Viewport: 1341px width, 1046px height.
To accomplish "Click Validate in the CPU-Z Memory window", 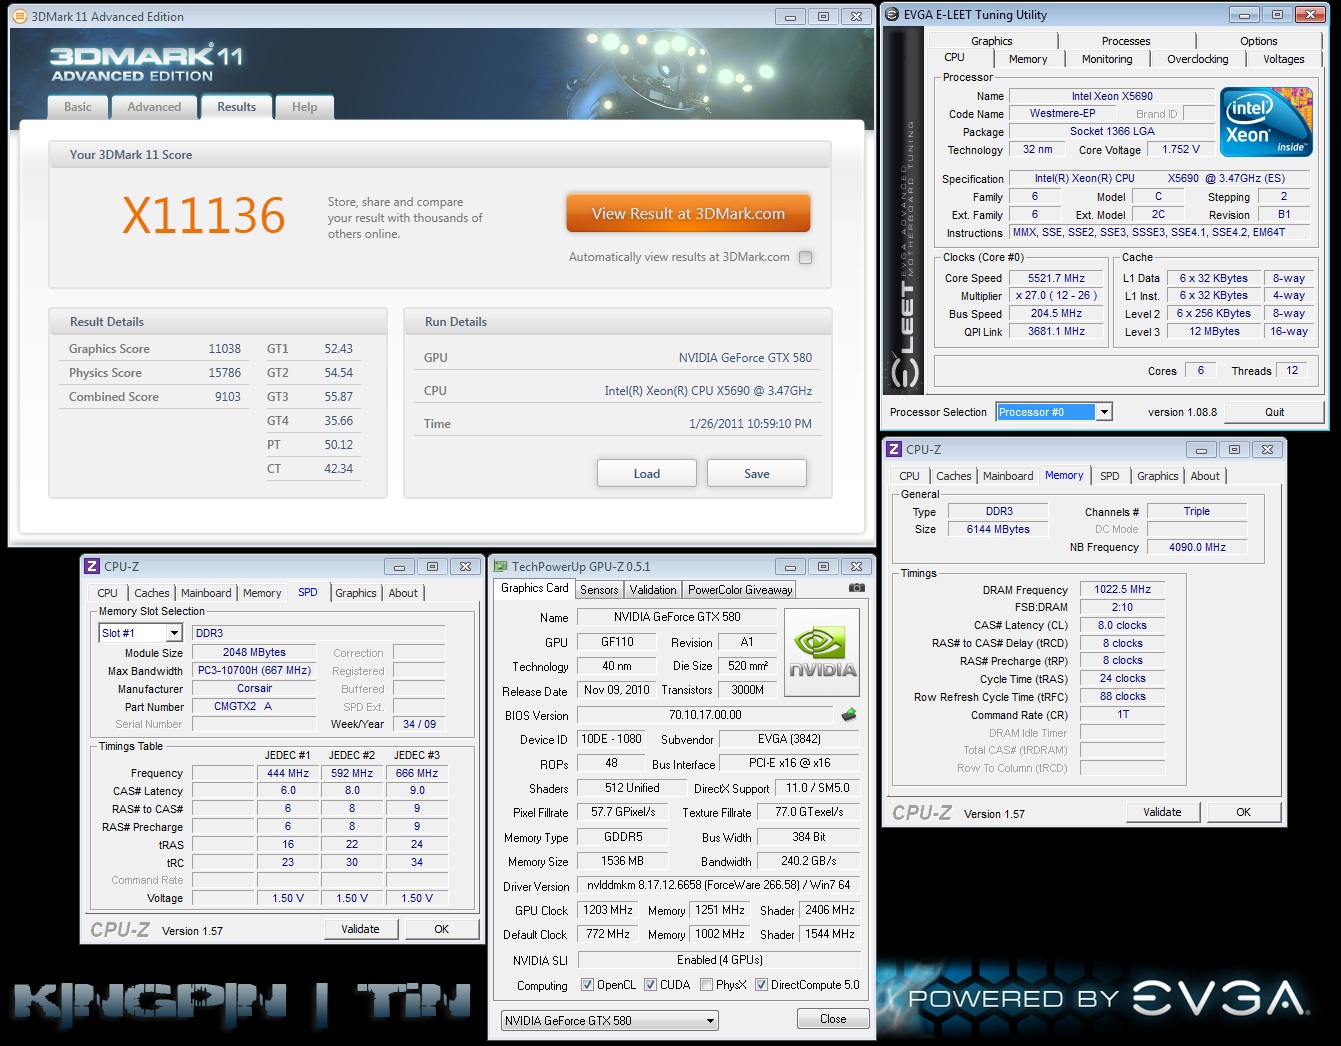I will pos(1162,812).
